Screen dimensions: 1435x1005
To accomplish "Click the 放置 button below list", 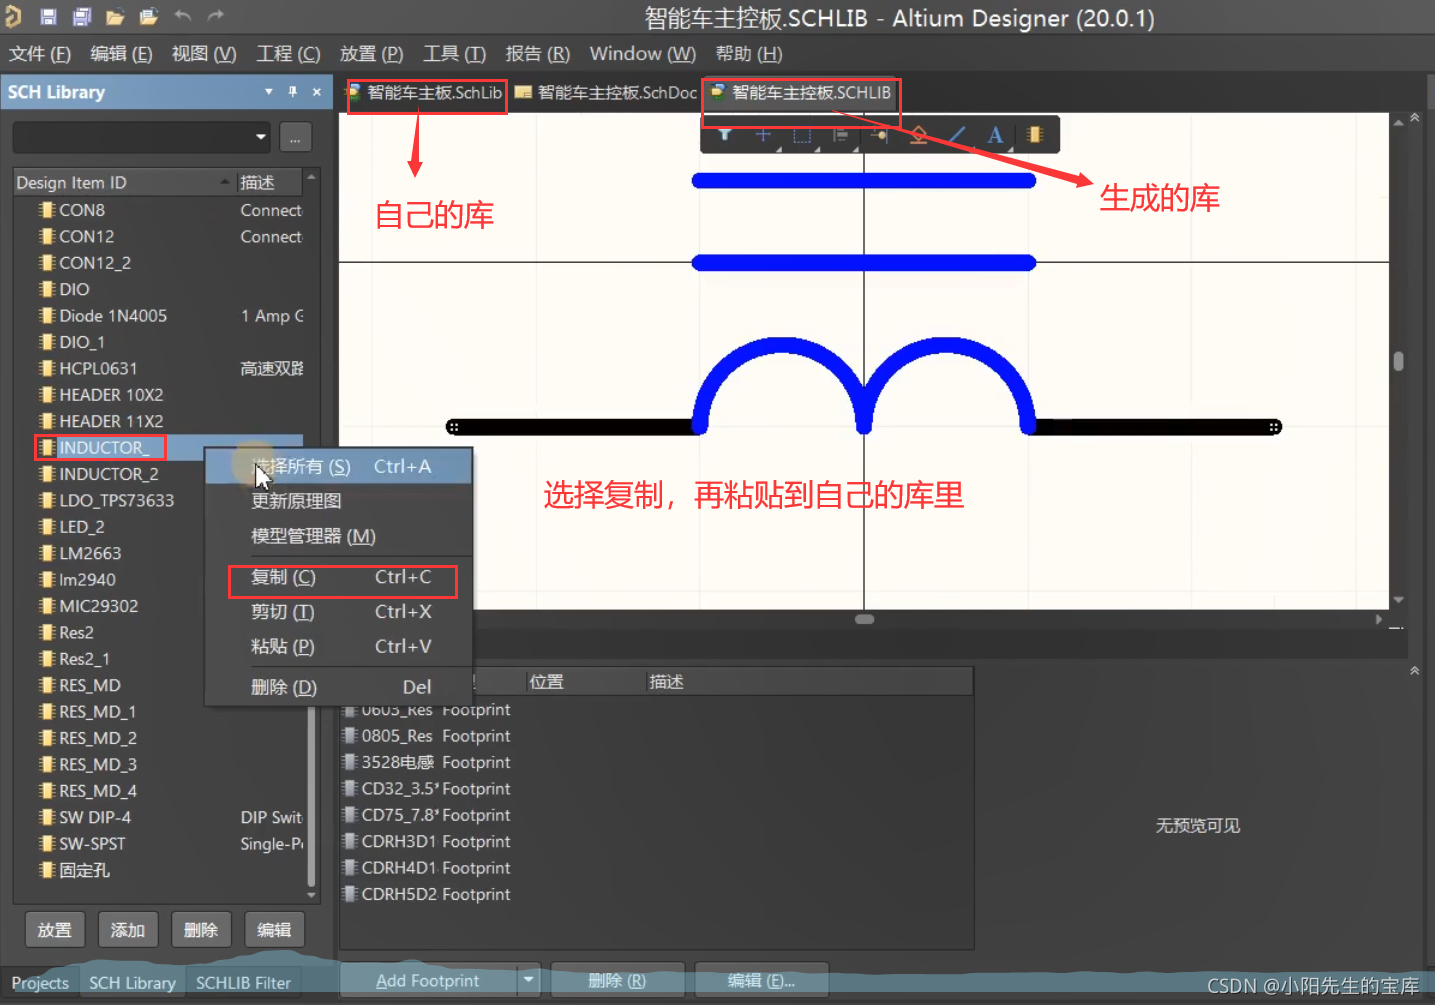I will tap(54, 930).
